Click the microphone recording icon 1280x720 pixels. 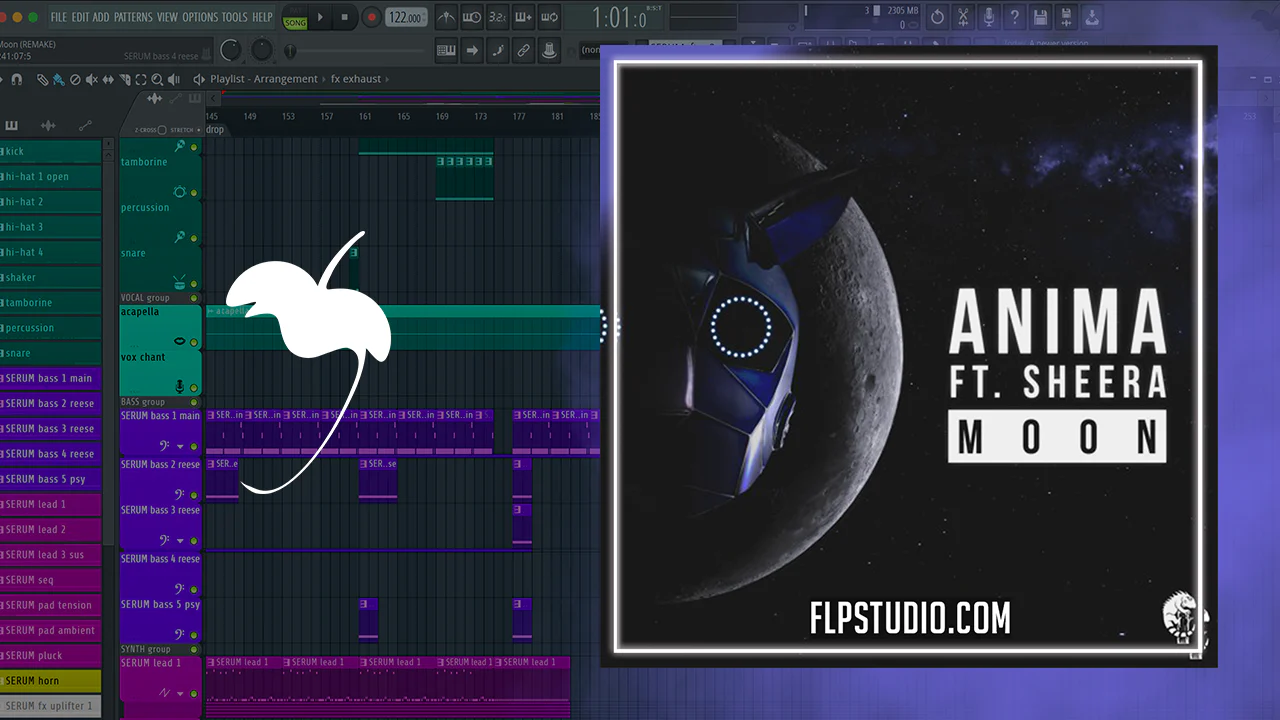click(x=989, y=17)
